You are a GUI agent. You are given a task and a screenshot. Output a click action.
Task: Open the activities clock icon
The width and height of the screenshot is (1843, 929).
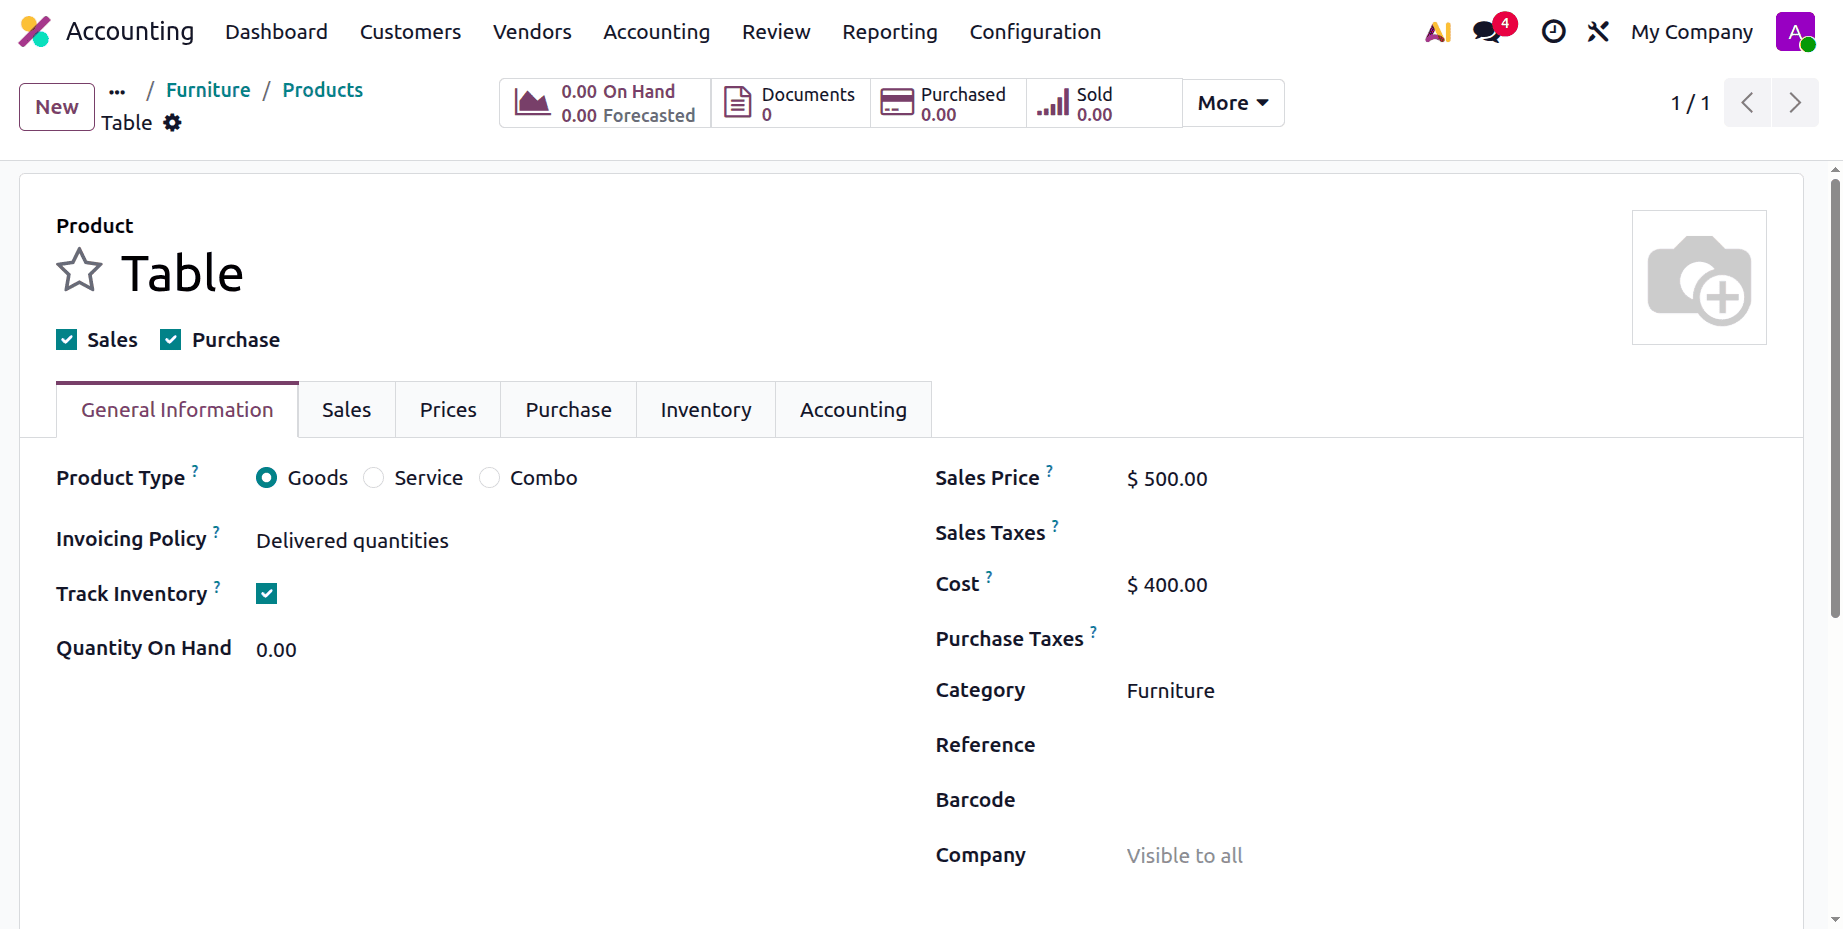(1553, 32)
